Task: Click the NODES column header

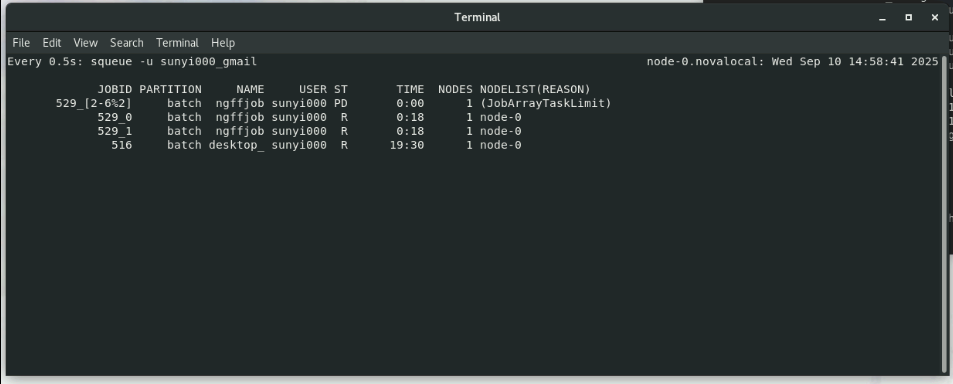Action: pos(455,89)
